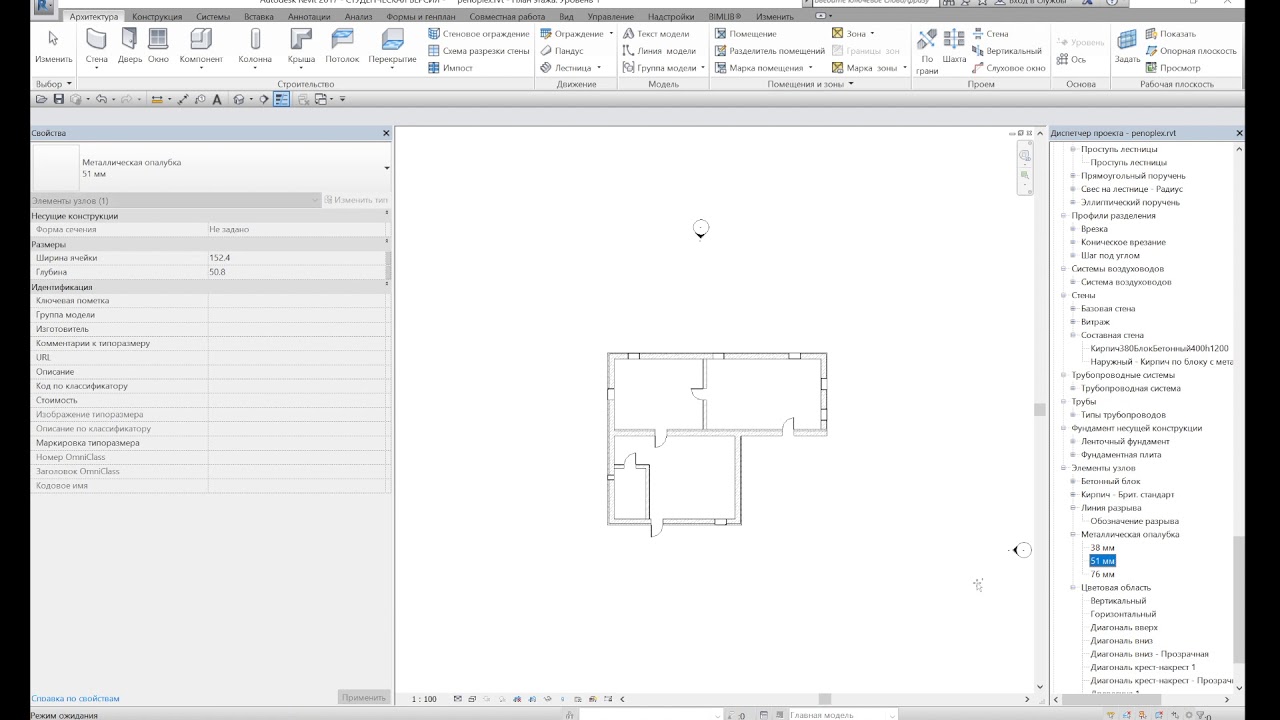Click the Описание property field
The image size is (1280, 720).
298,372
